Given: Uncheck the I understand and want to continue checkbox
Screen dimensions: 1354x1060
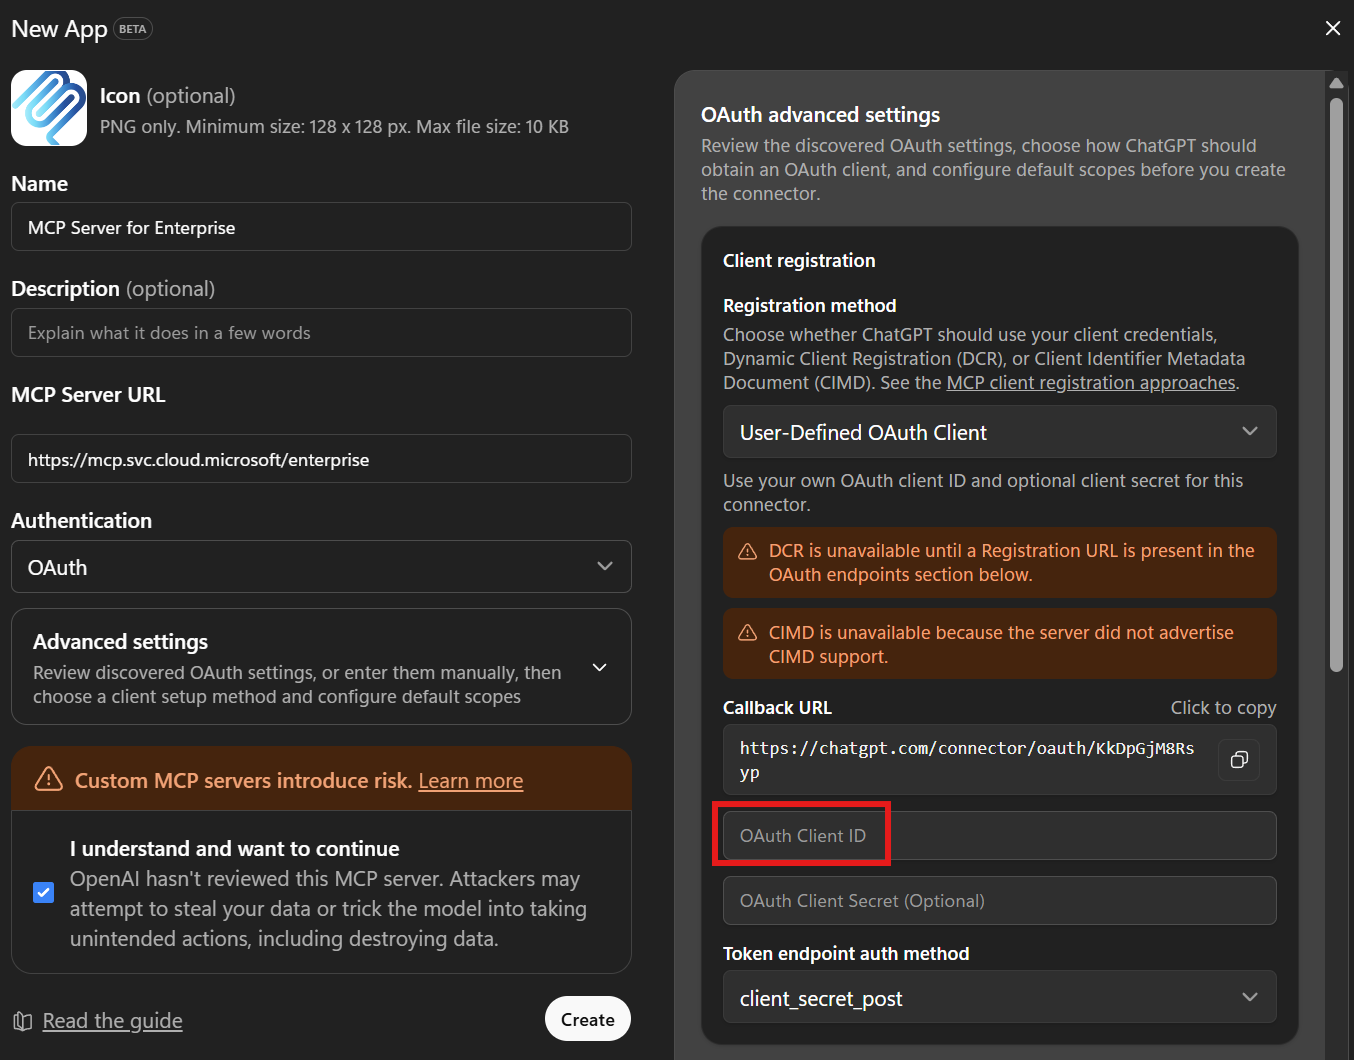Looking at the screenshot, I should click(x=43, y=892).
